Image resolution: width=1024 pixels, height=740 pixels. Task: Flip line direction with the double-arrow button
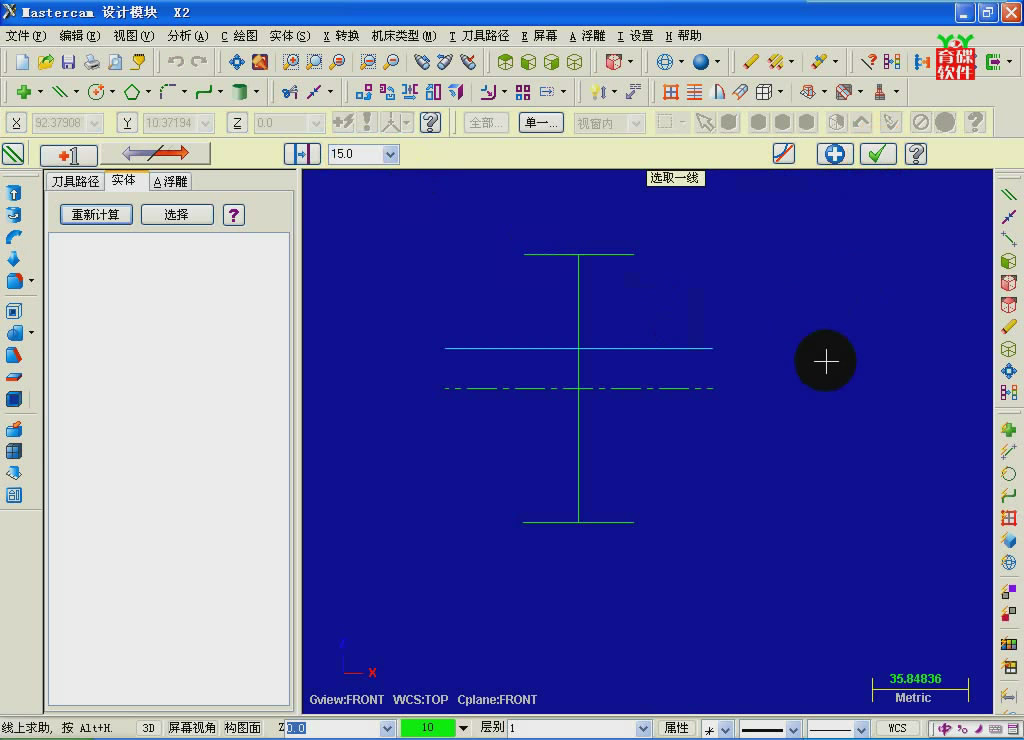click(x=155, y=153)
